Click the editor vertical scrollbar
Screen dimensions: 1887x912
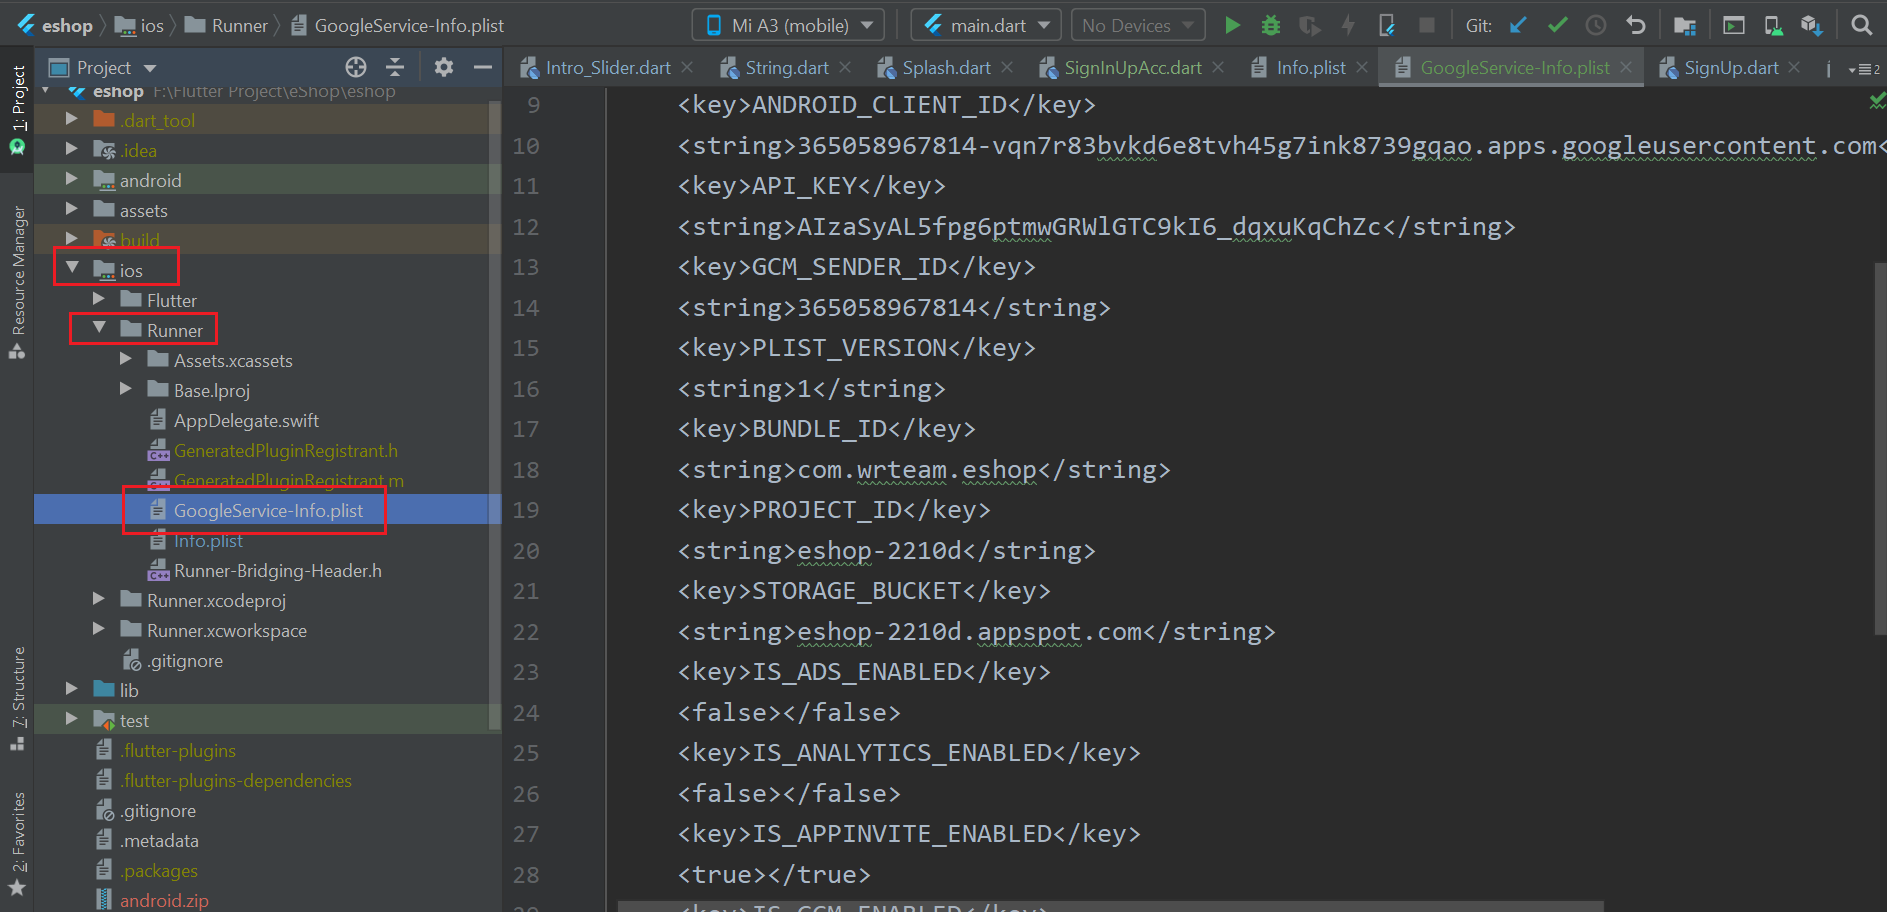[1880, 445]
